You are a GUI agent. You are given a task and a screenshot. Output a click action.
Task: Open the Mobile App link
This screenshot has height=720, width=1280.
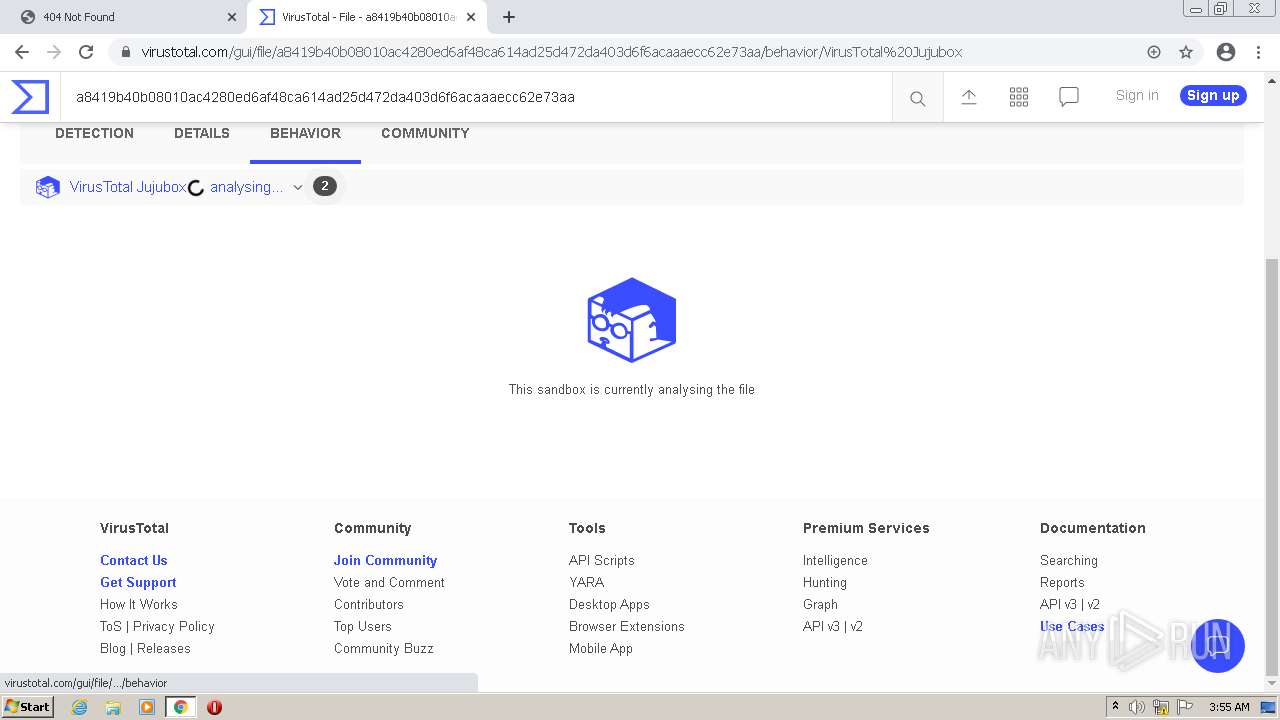pos(601,648)
